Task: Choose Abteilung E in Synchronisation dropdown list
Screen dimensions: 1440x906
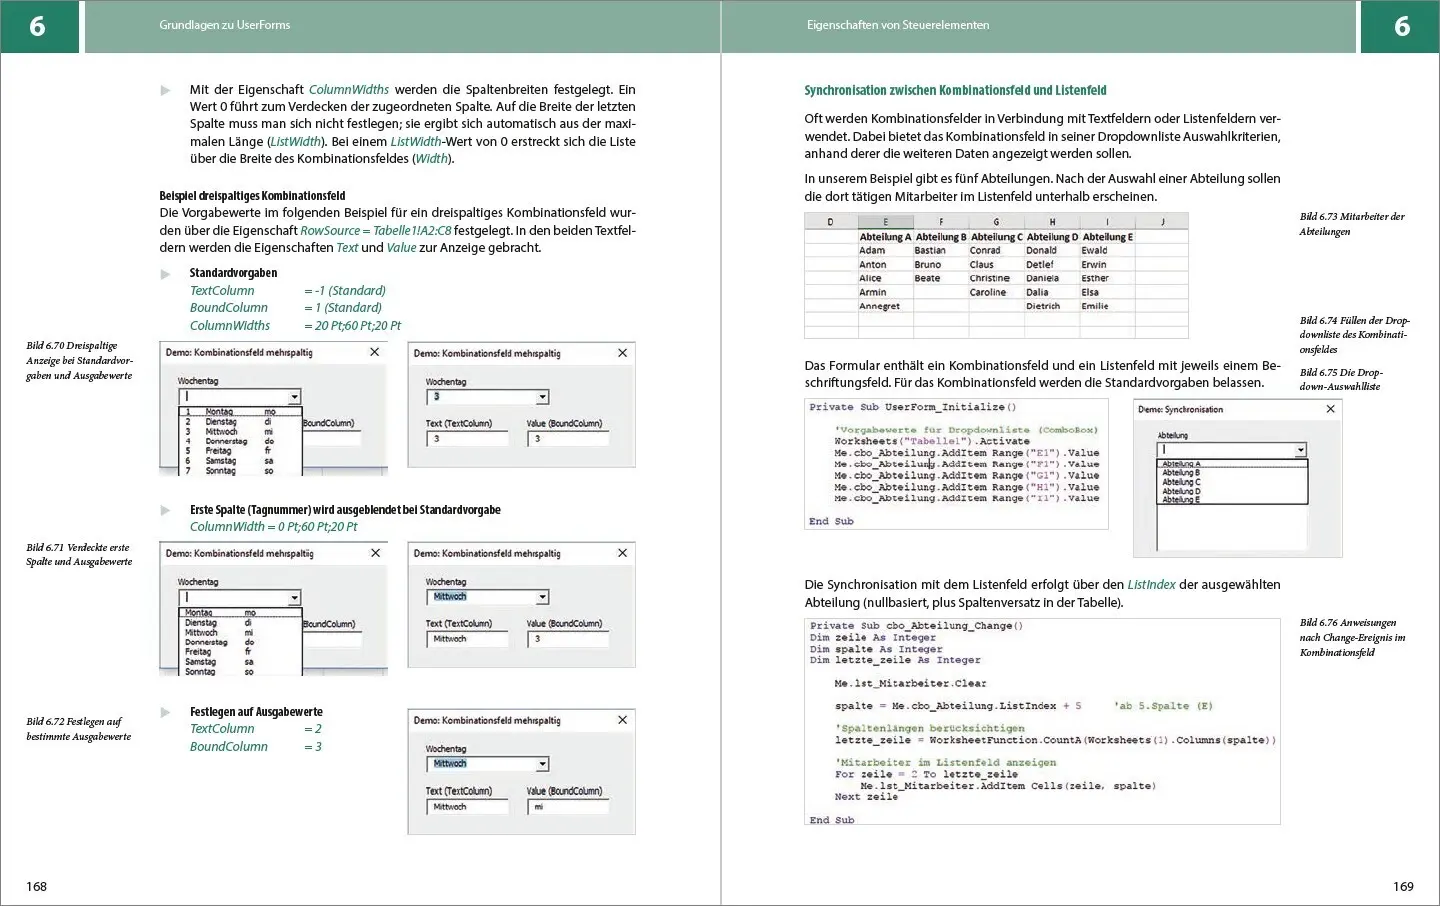Action: (x=1232, y=500)
